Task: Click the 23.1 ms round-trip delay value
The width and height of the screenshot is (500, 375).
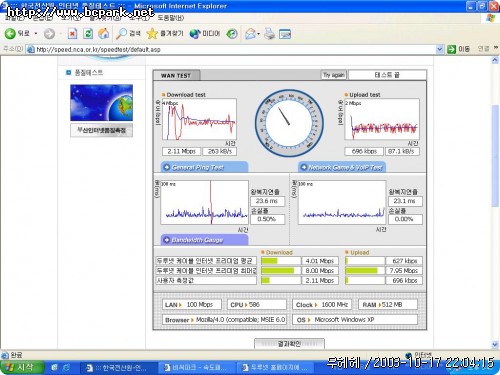Action: click(x=405, y=201)
